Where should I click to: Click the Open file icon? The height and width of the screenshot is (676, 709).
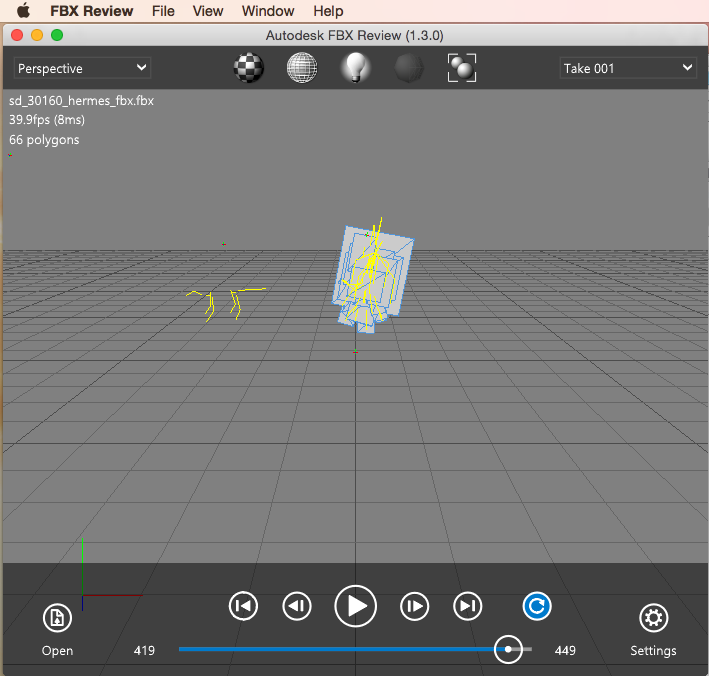click(x=57, y=619)
